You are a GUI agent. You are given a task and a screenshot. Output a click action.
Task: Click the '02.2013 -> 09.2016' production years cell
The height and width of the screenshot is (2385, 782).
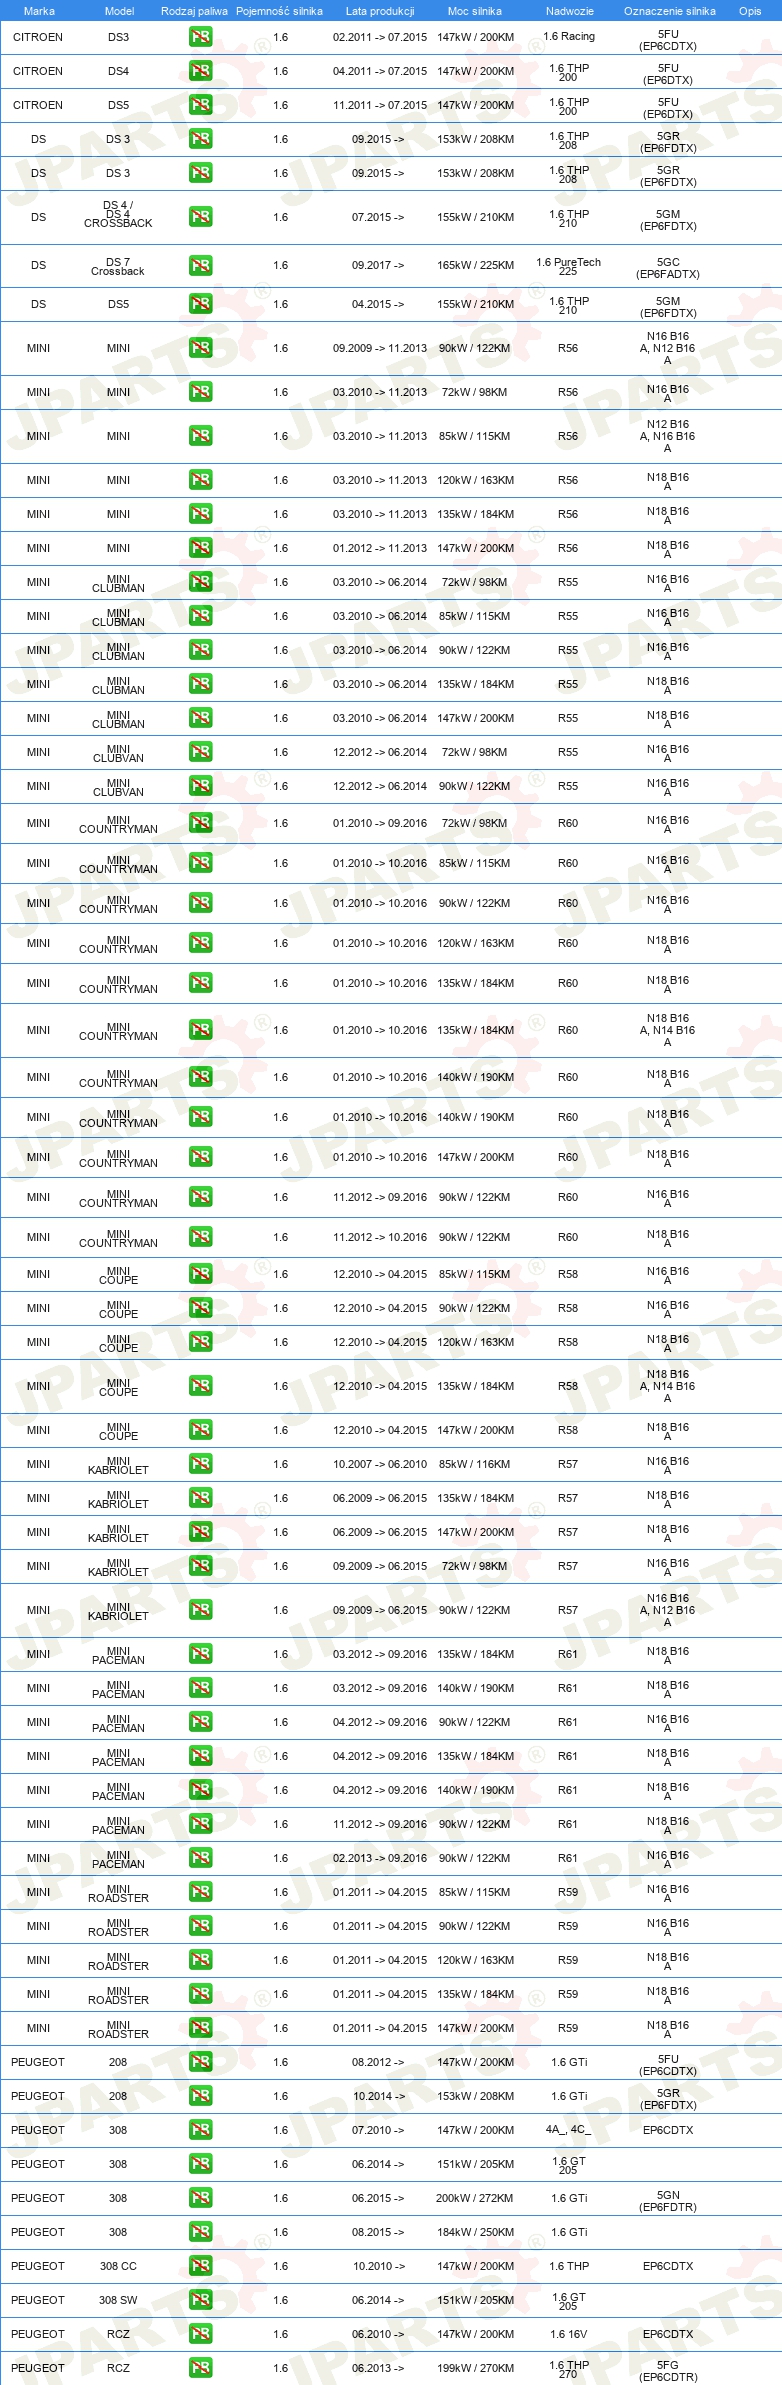click(x=380, y=1858)
